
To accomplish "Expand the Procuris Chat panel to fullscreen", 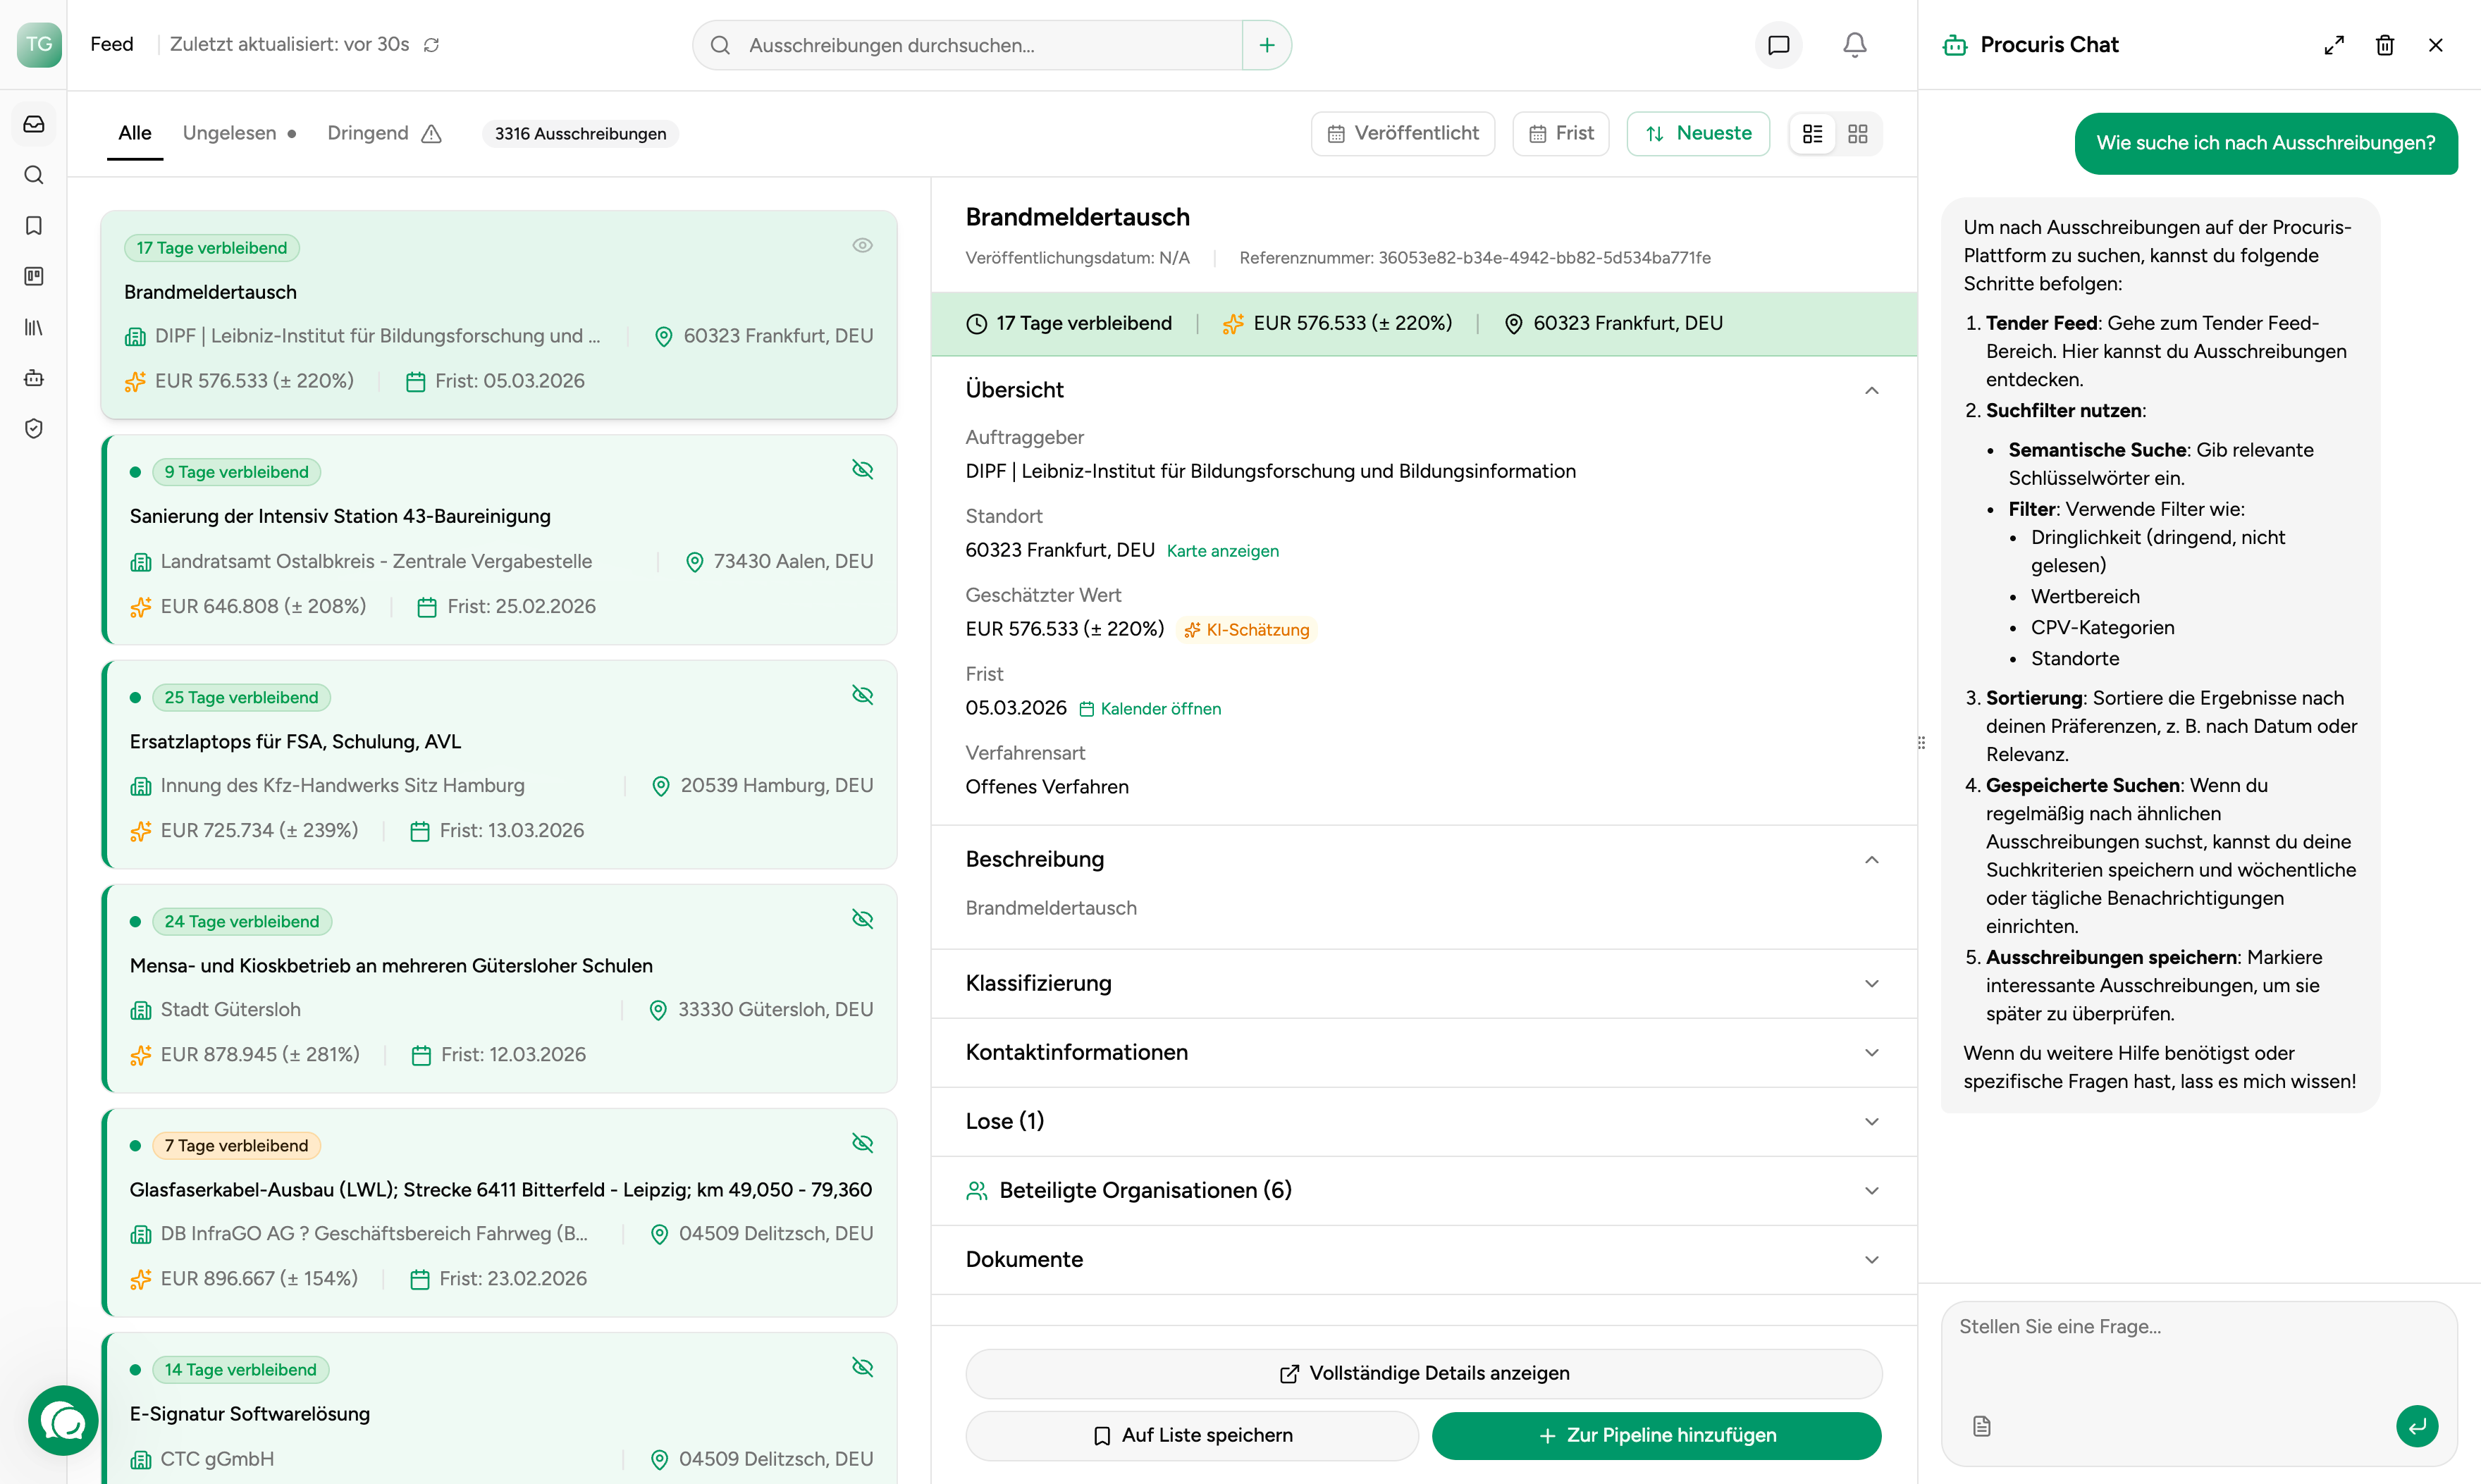I will [2333, 45].
